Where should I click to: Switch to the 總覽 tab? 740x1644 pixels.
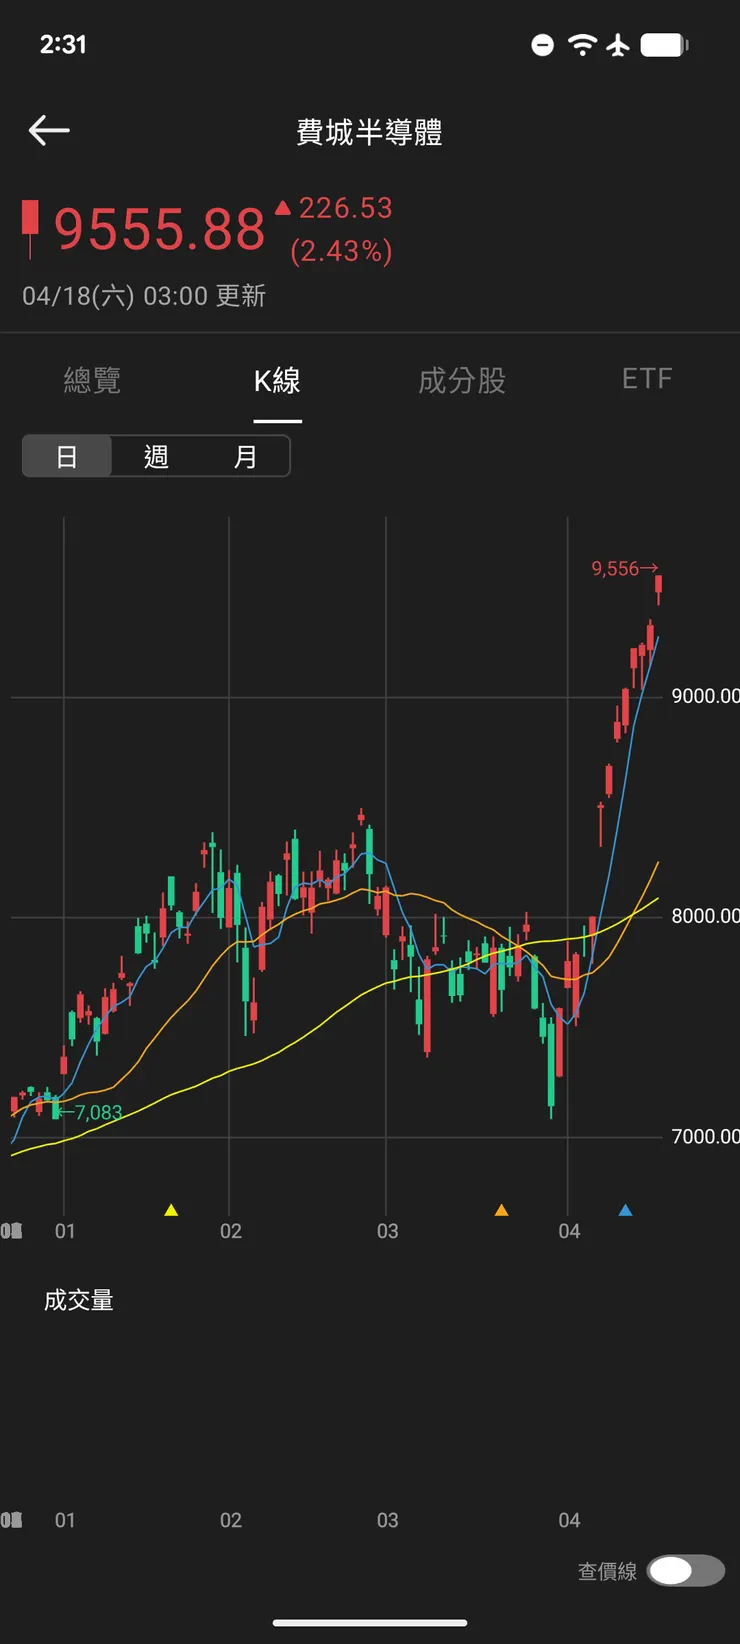[x=92, y=380]
